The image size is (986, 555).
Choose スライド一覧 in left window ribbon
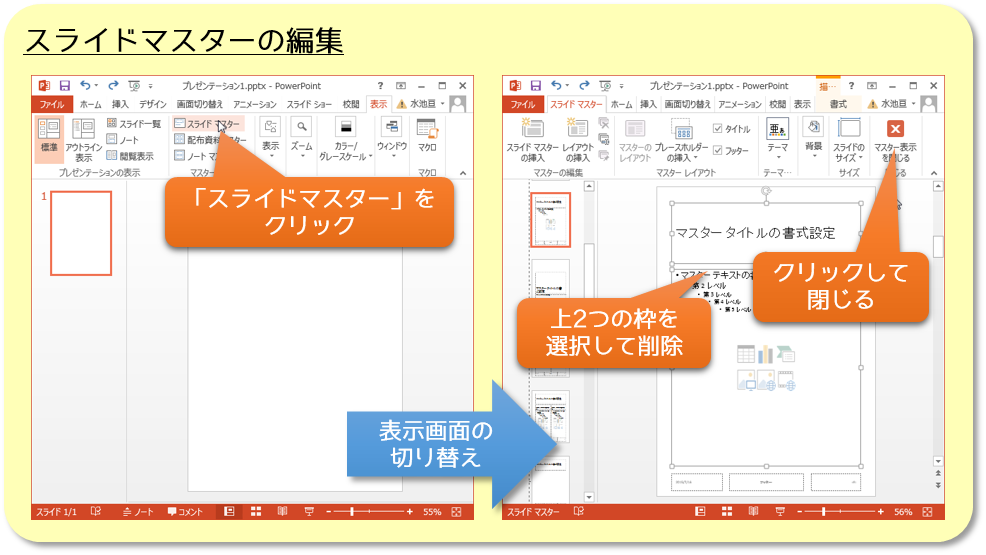133,123
